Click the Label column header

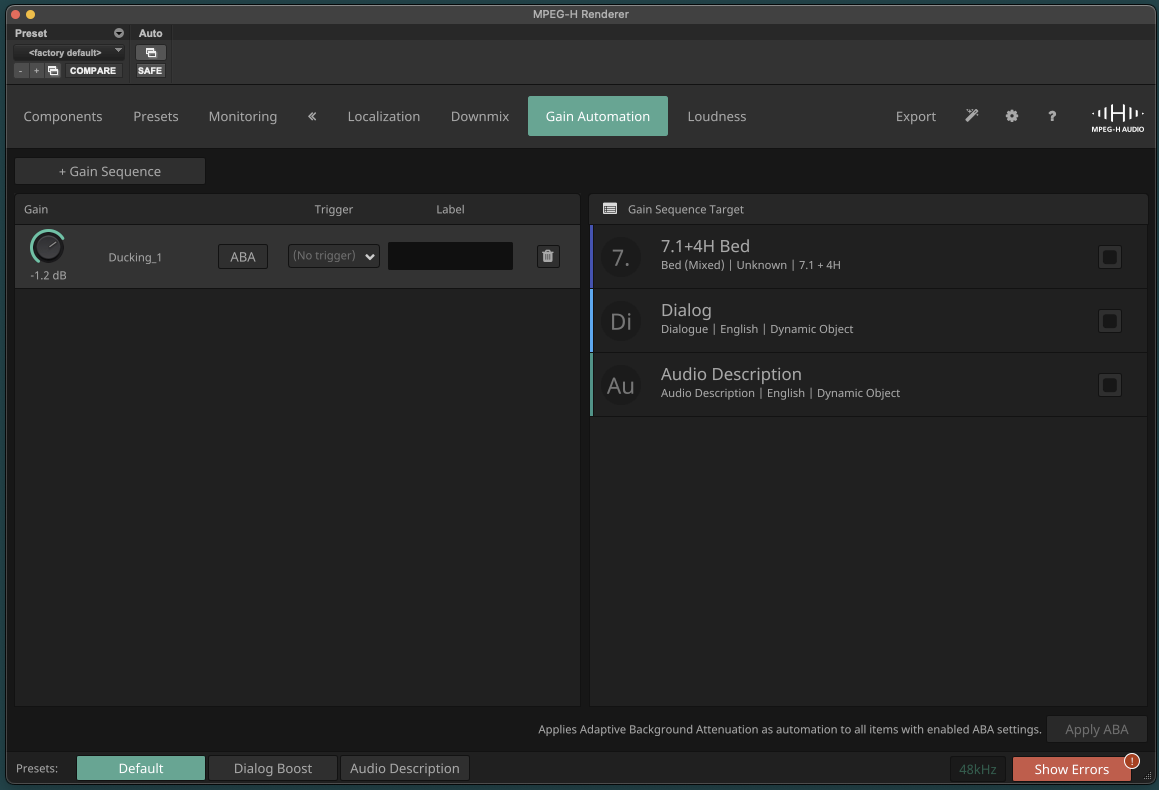click(450, 209)
